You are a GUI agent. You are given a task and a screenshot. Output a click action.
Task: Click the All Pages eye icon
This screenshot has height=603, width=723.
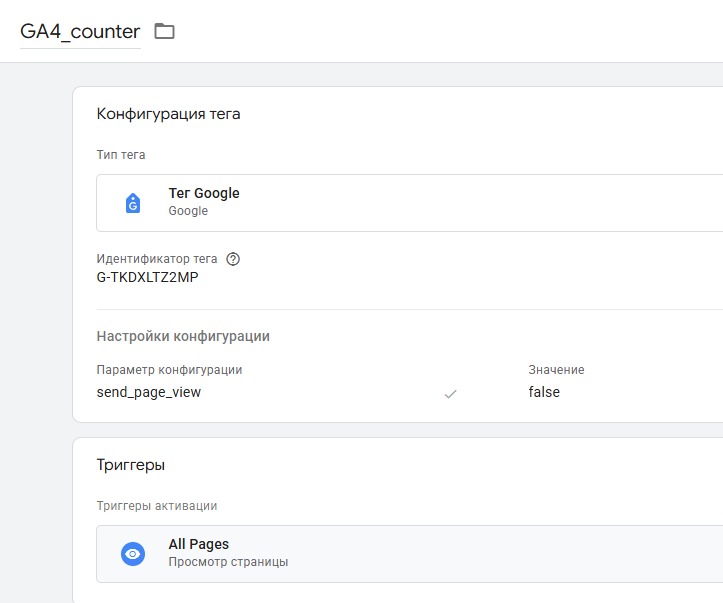pos(133,554)
